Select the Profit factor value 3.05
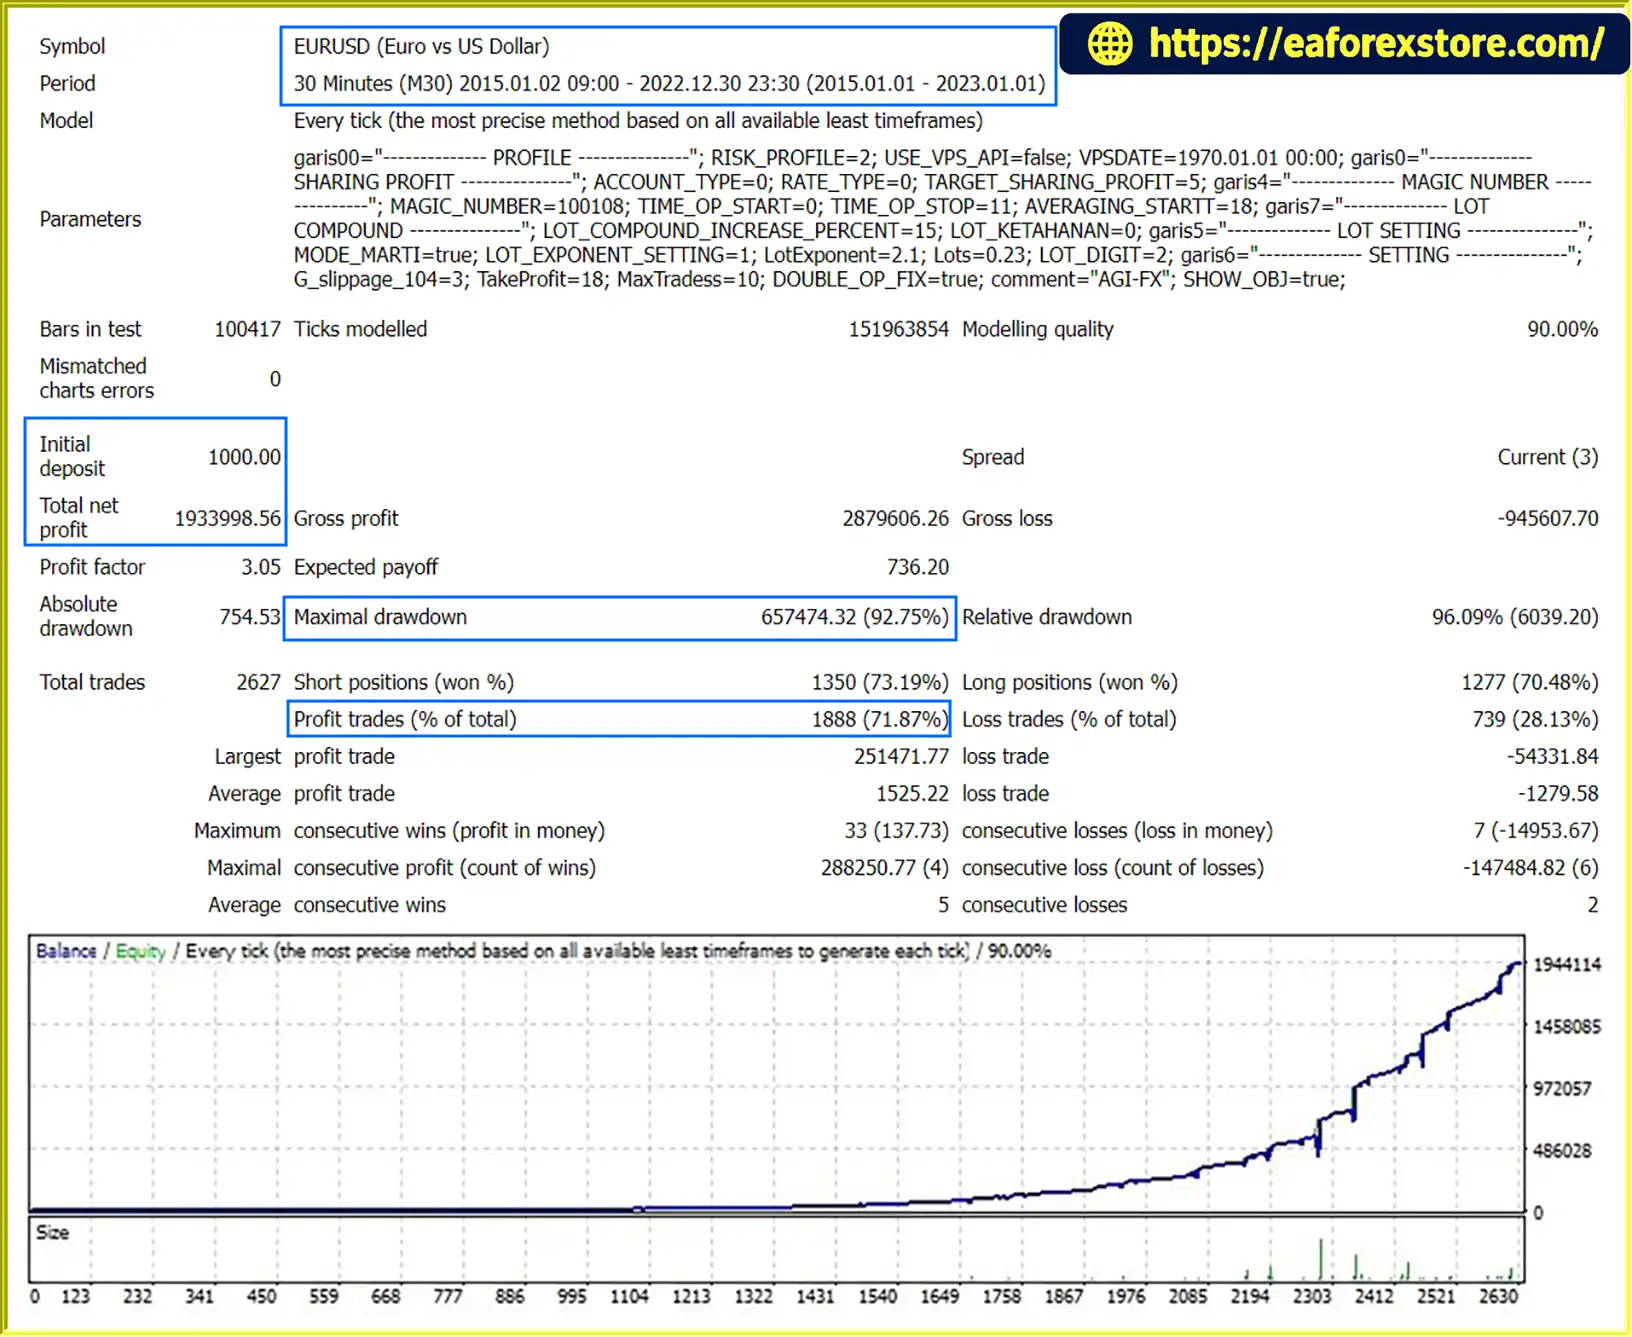 [x=261, y=567]
